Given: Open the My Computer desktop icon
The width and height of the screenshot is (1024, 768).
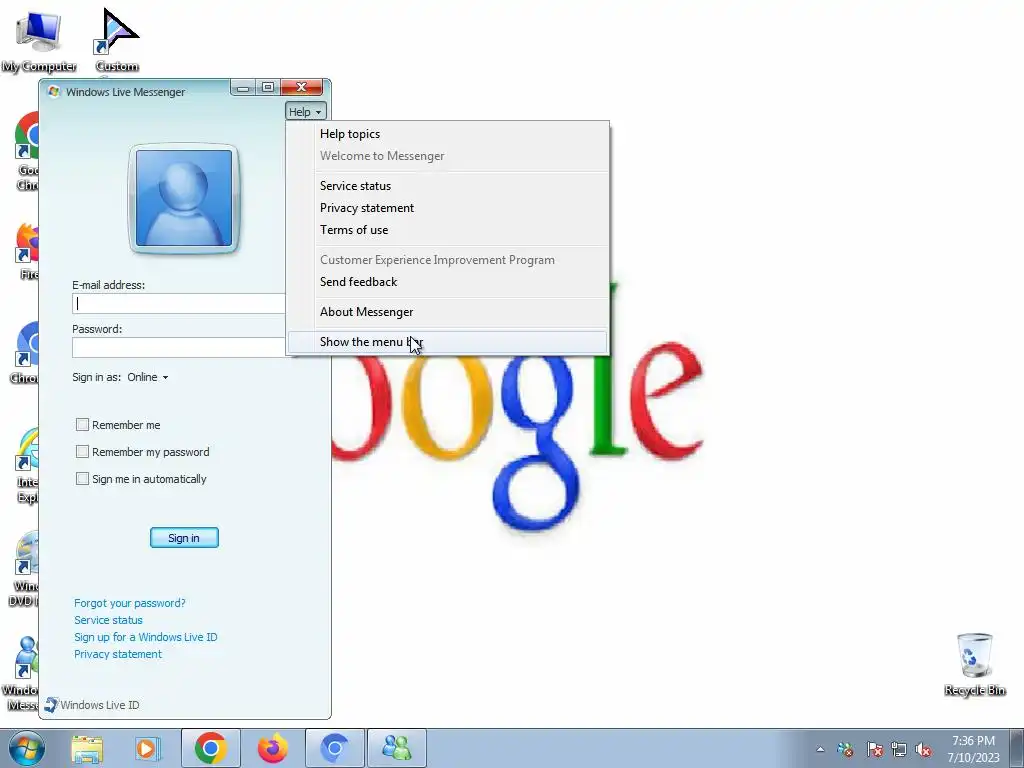Looking at the screenshot, I should point(39,39).
